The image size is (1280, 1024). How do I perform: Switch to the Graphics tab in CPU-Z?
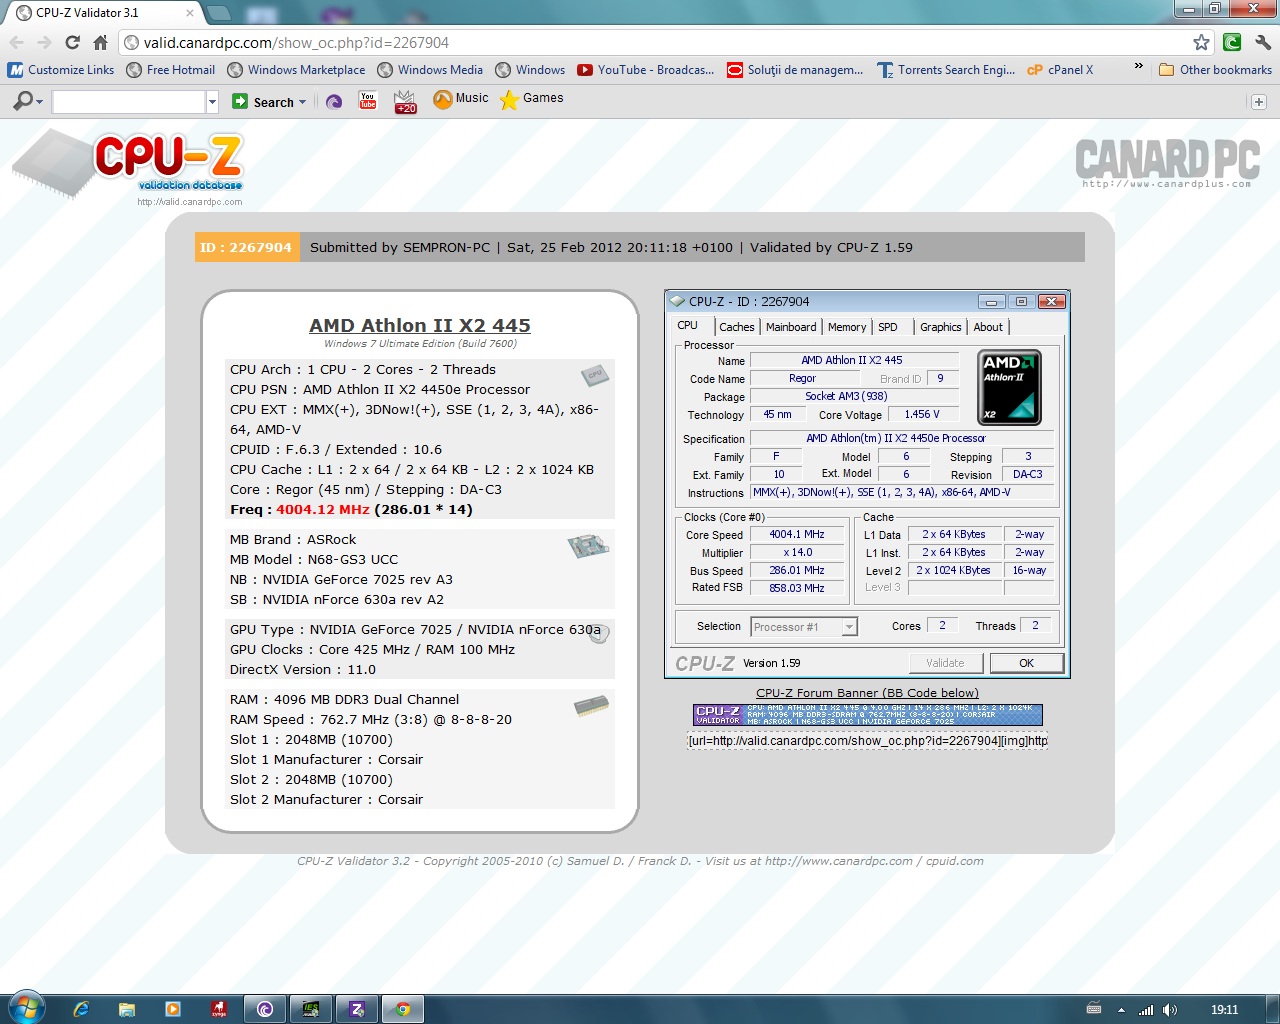tap(941, 327)
